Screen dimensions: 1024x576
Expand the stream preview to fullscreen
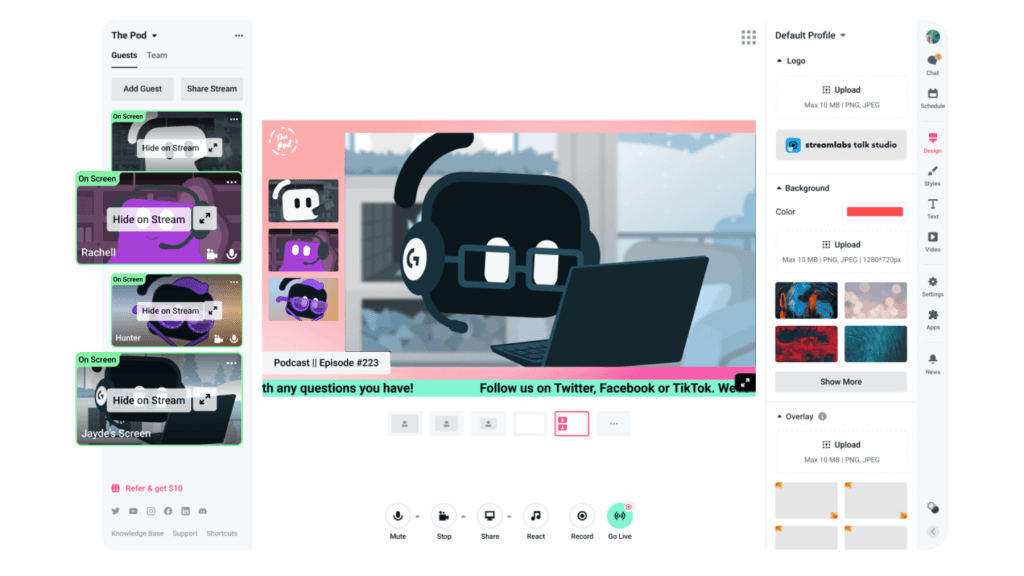pyautogui.click(x=744, y=383)
